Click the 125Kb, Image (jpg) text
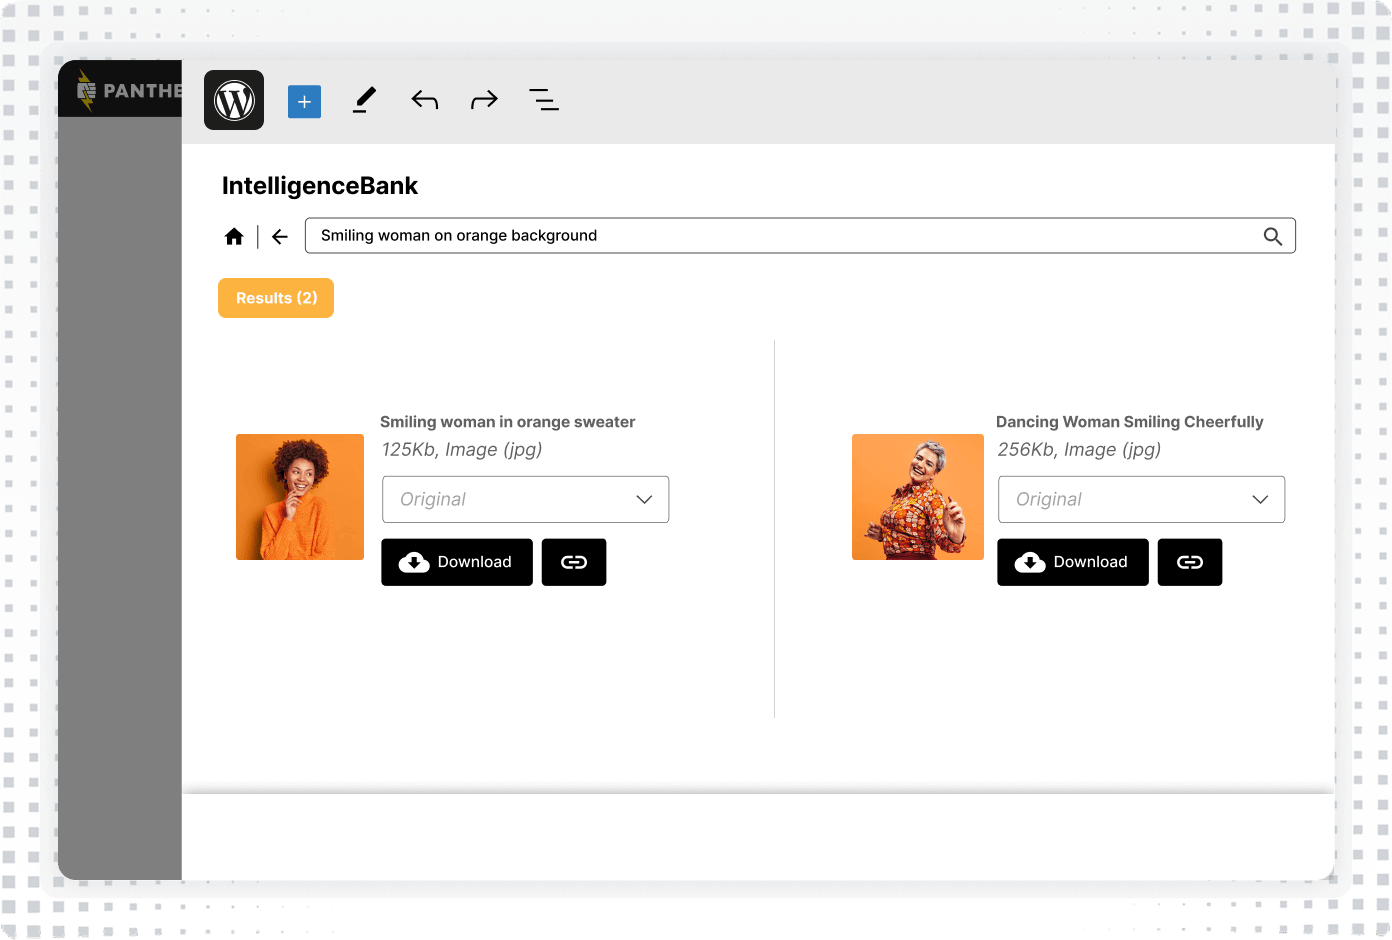Viewport: 1392px width, 940px height. click(x=462, y=450)
